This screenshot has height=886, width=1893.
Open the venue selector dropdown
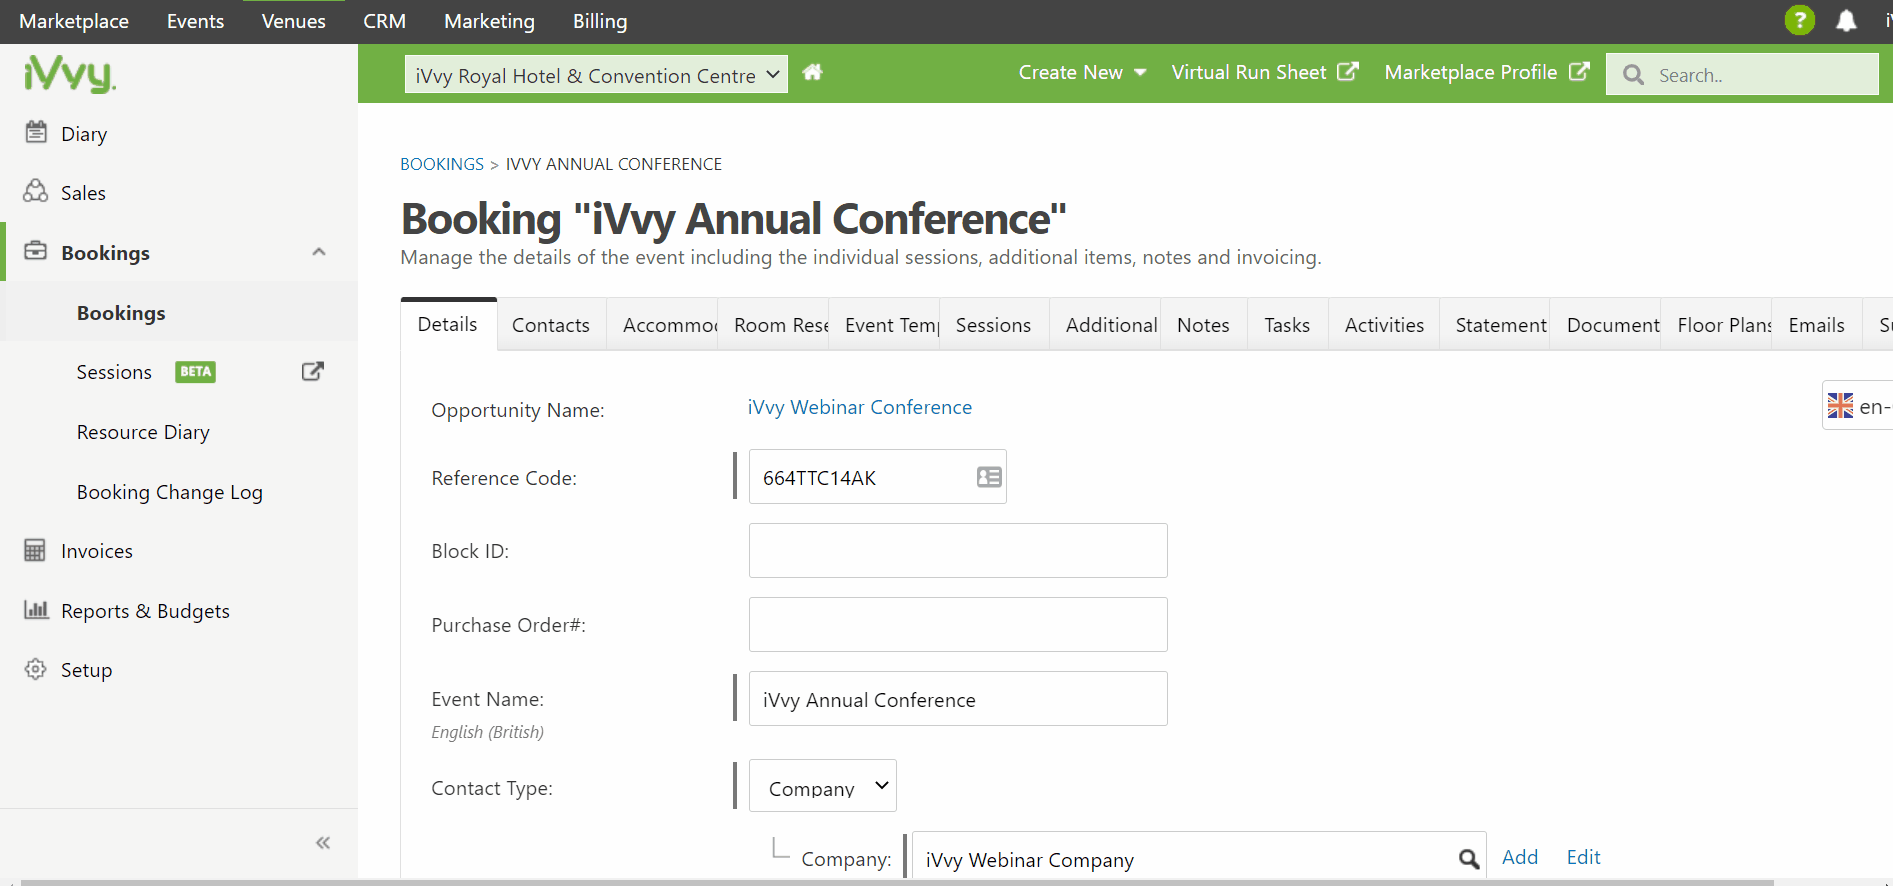[x=596, y=74]
